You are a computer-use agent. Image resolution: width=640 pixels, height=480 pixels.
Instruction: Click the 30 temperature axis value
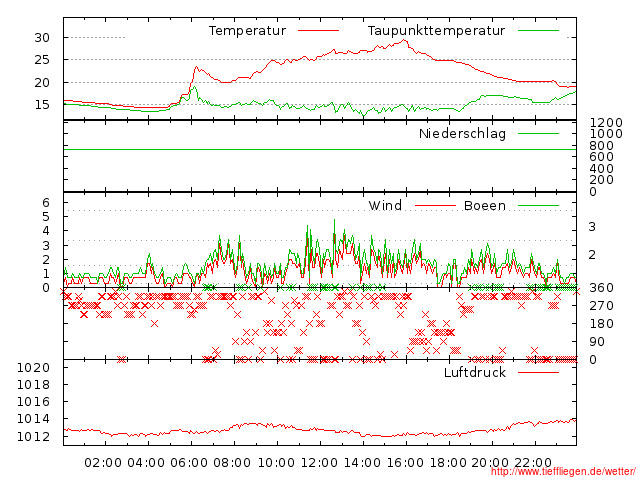point(42,38)
